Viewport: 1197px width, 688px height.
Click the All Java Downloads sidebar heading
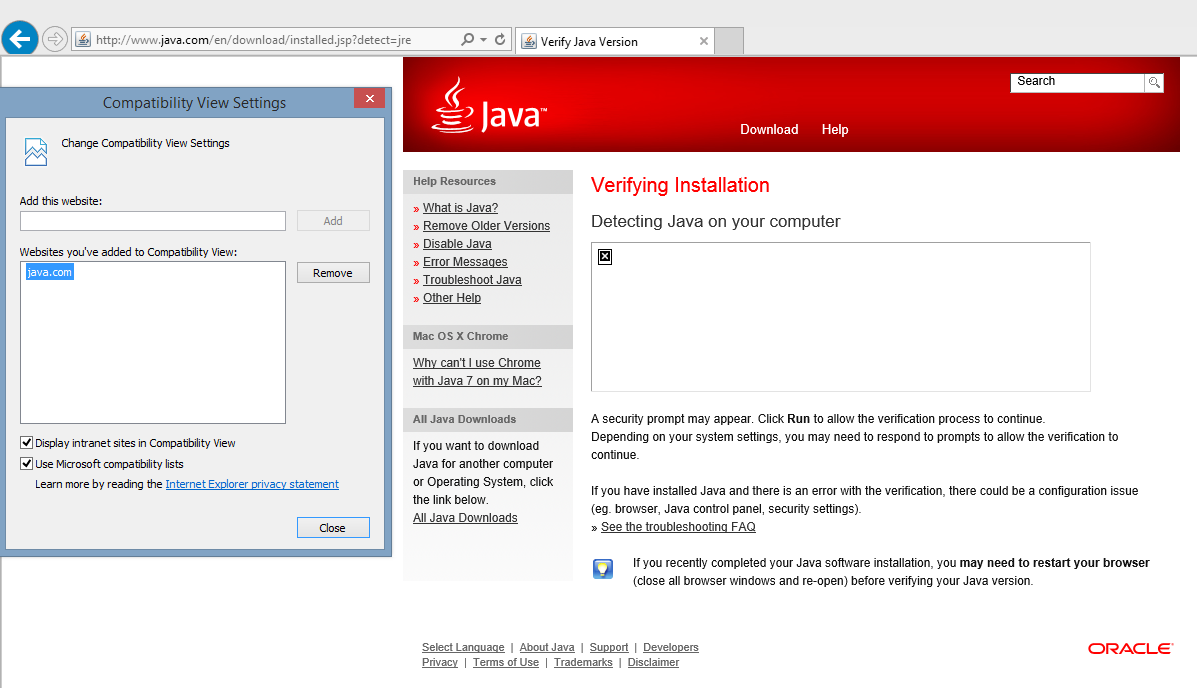point(464,420)
